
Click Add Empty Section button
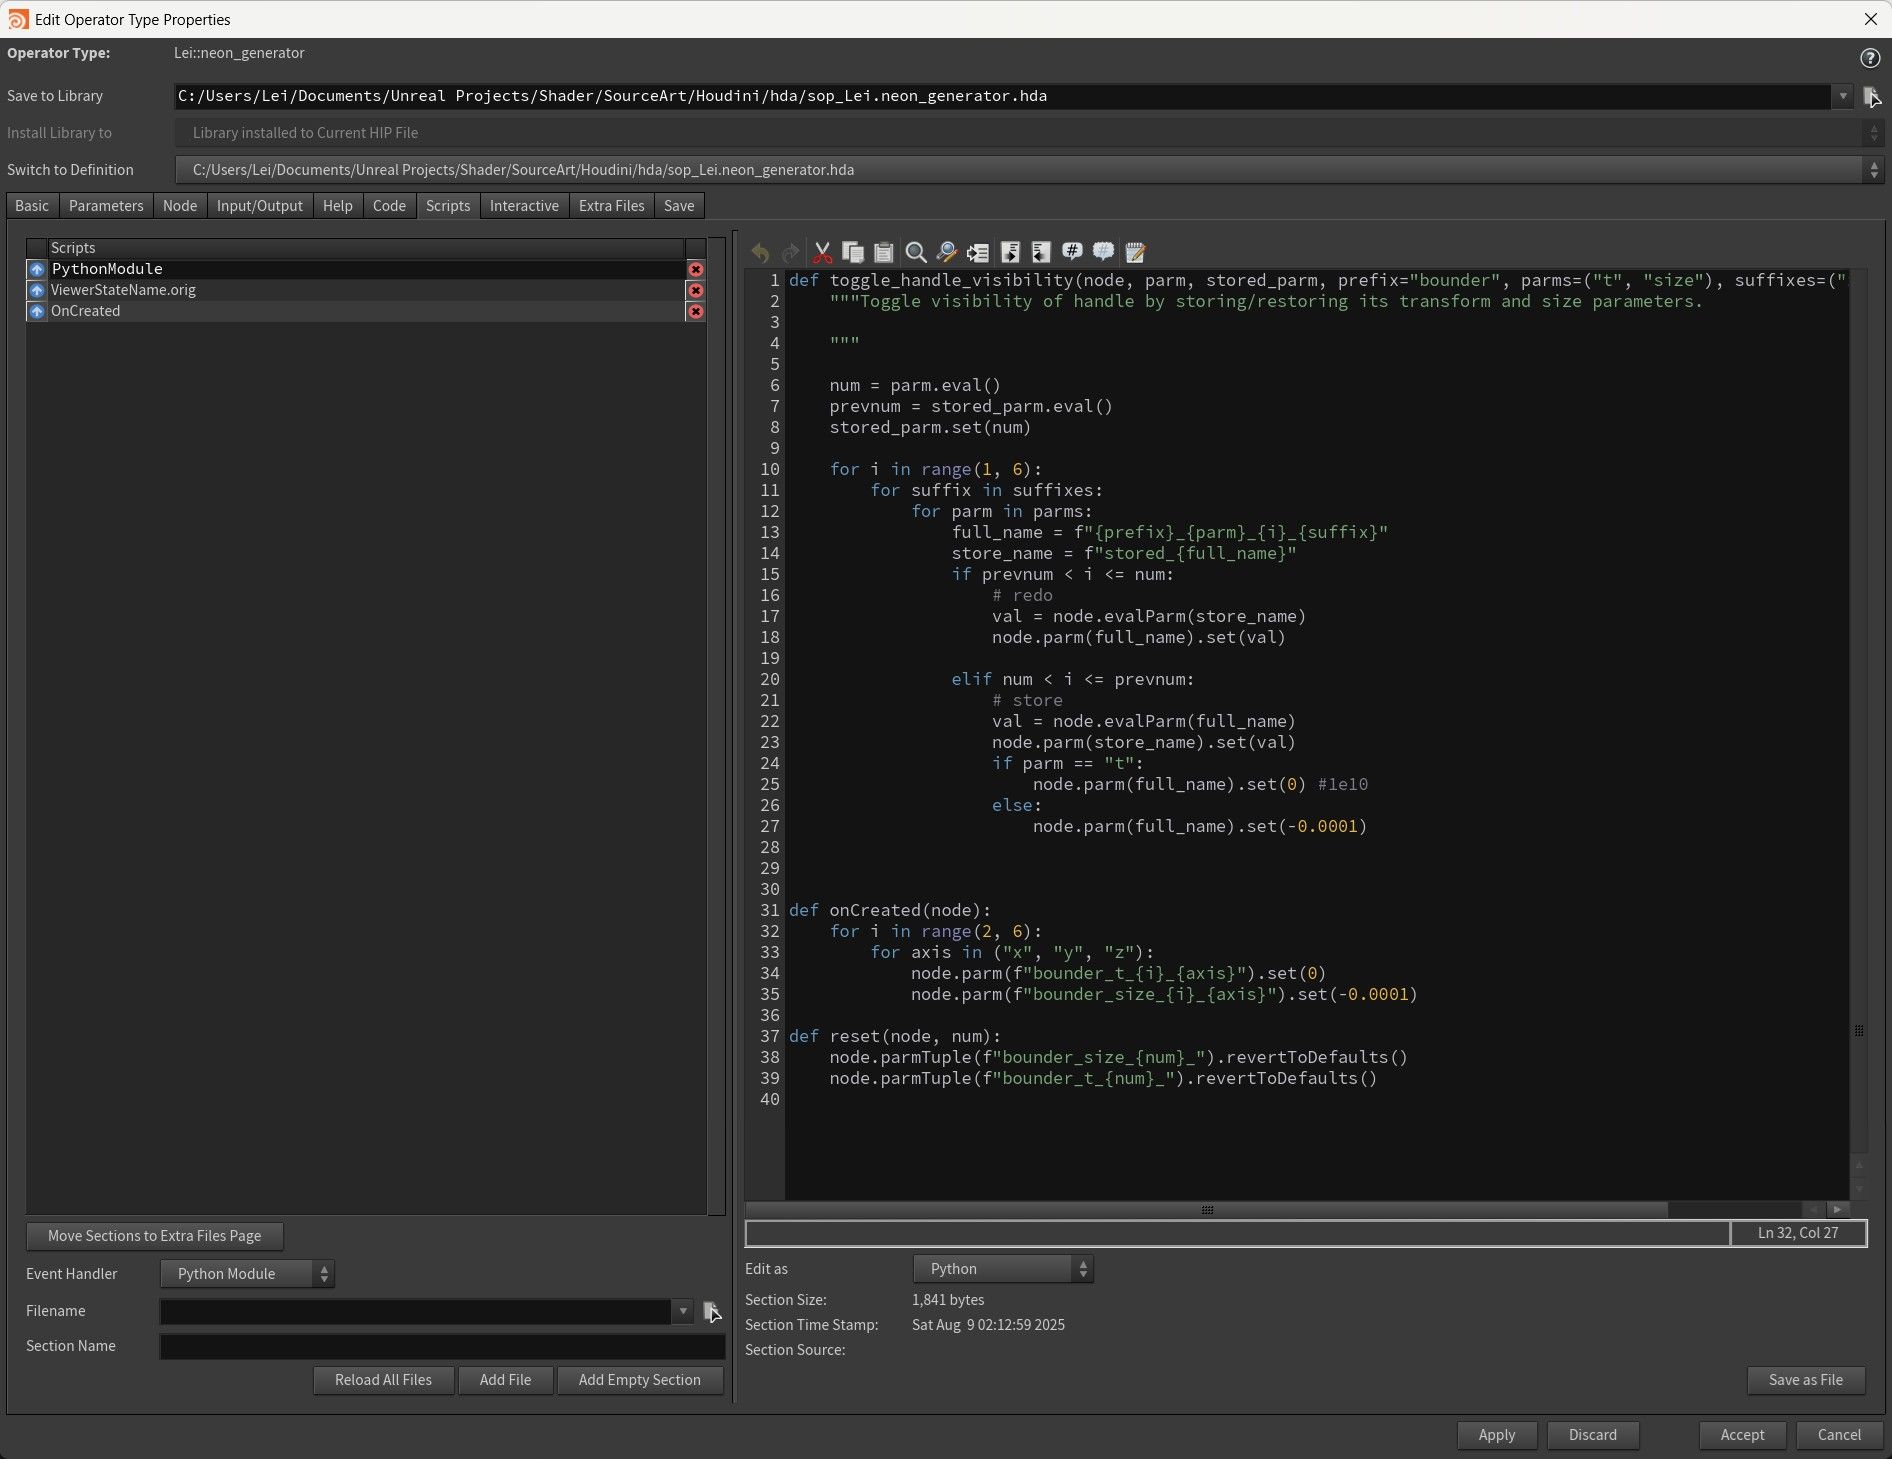[640, 1380]
